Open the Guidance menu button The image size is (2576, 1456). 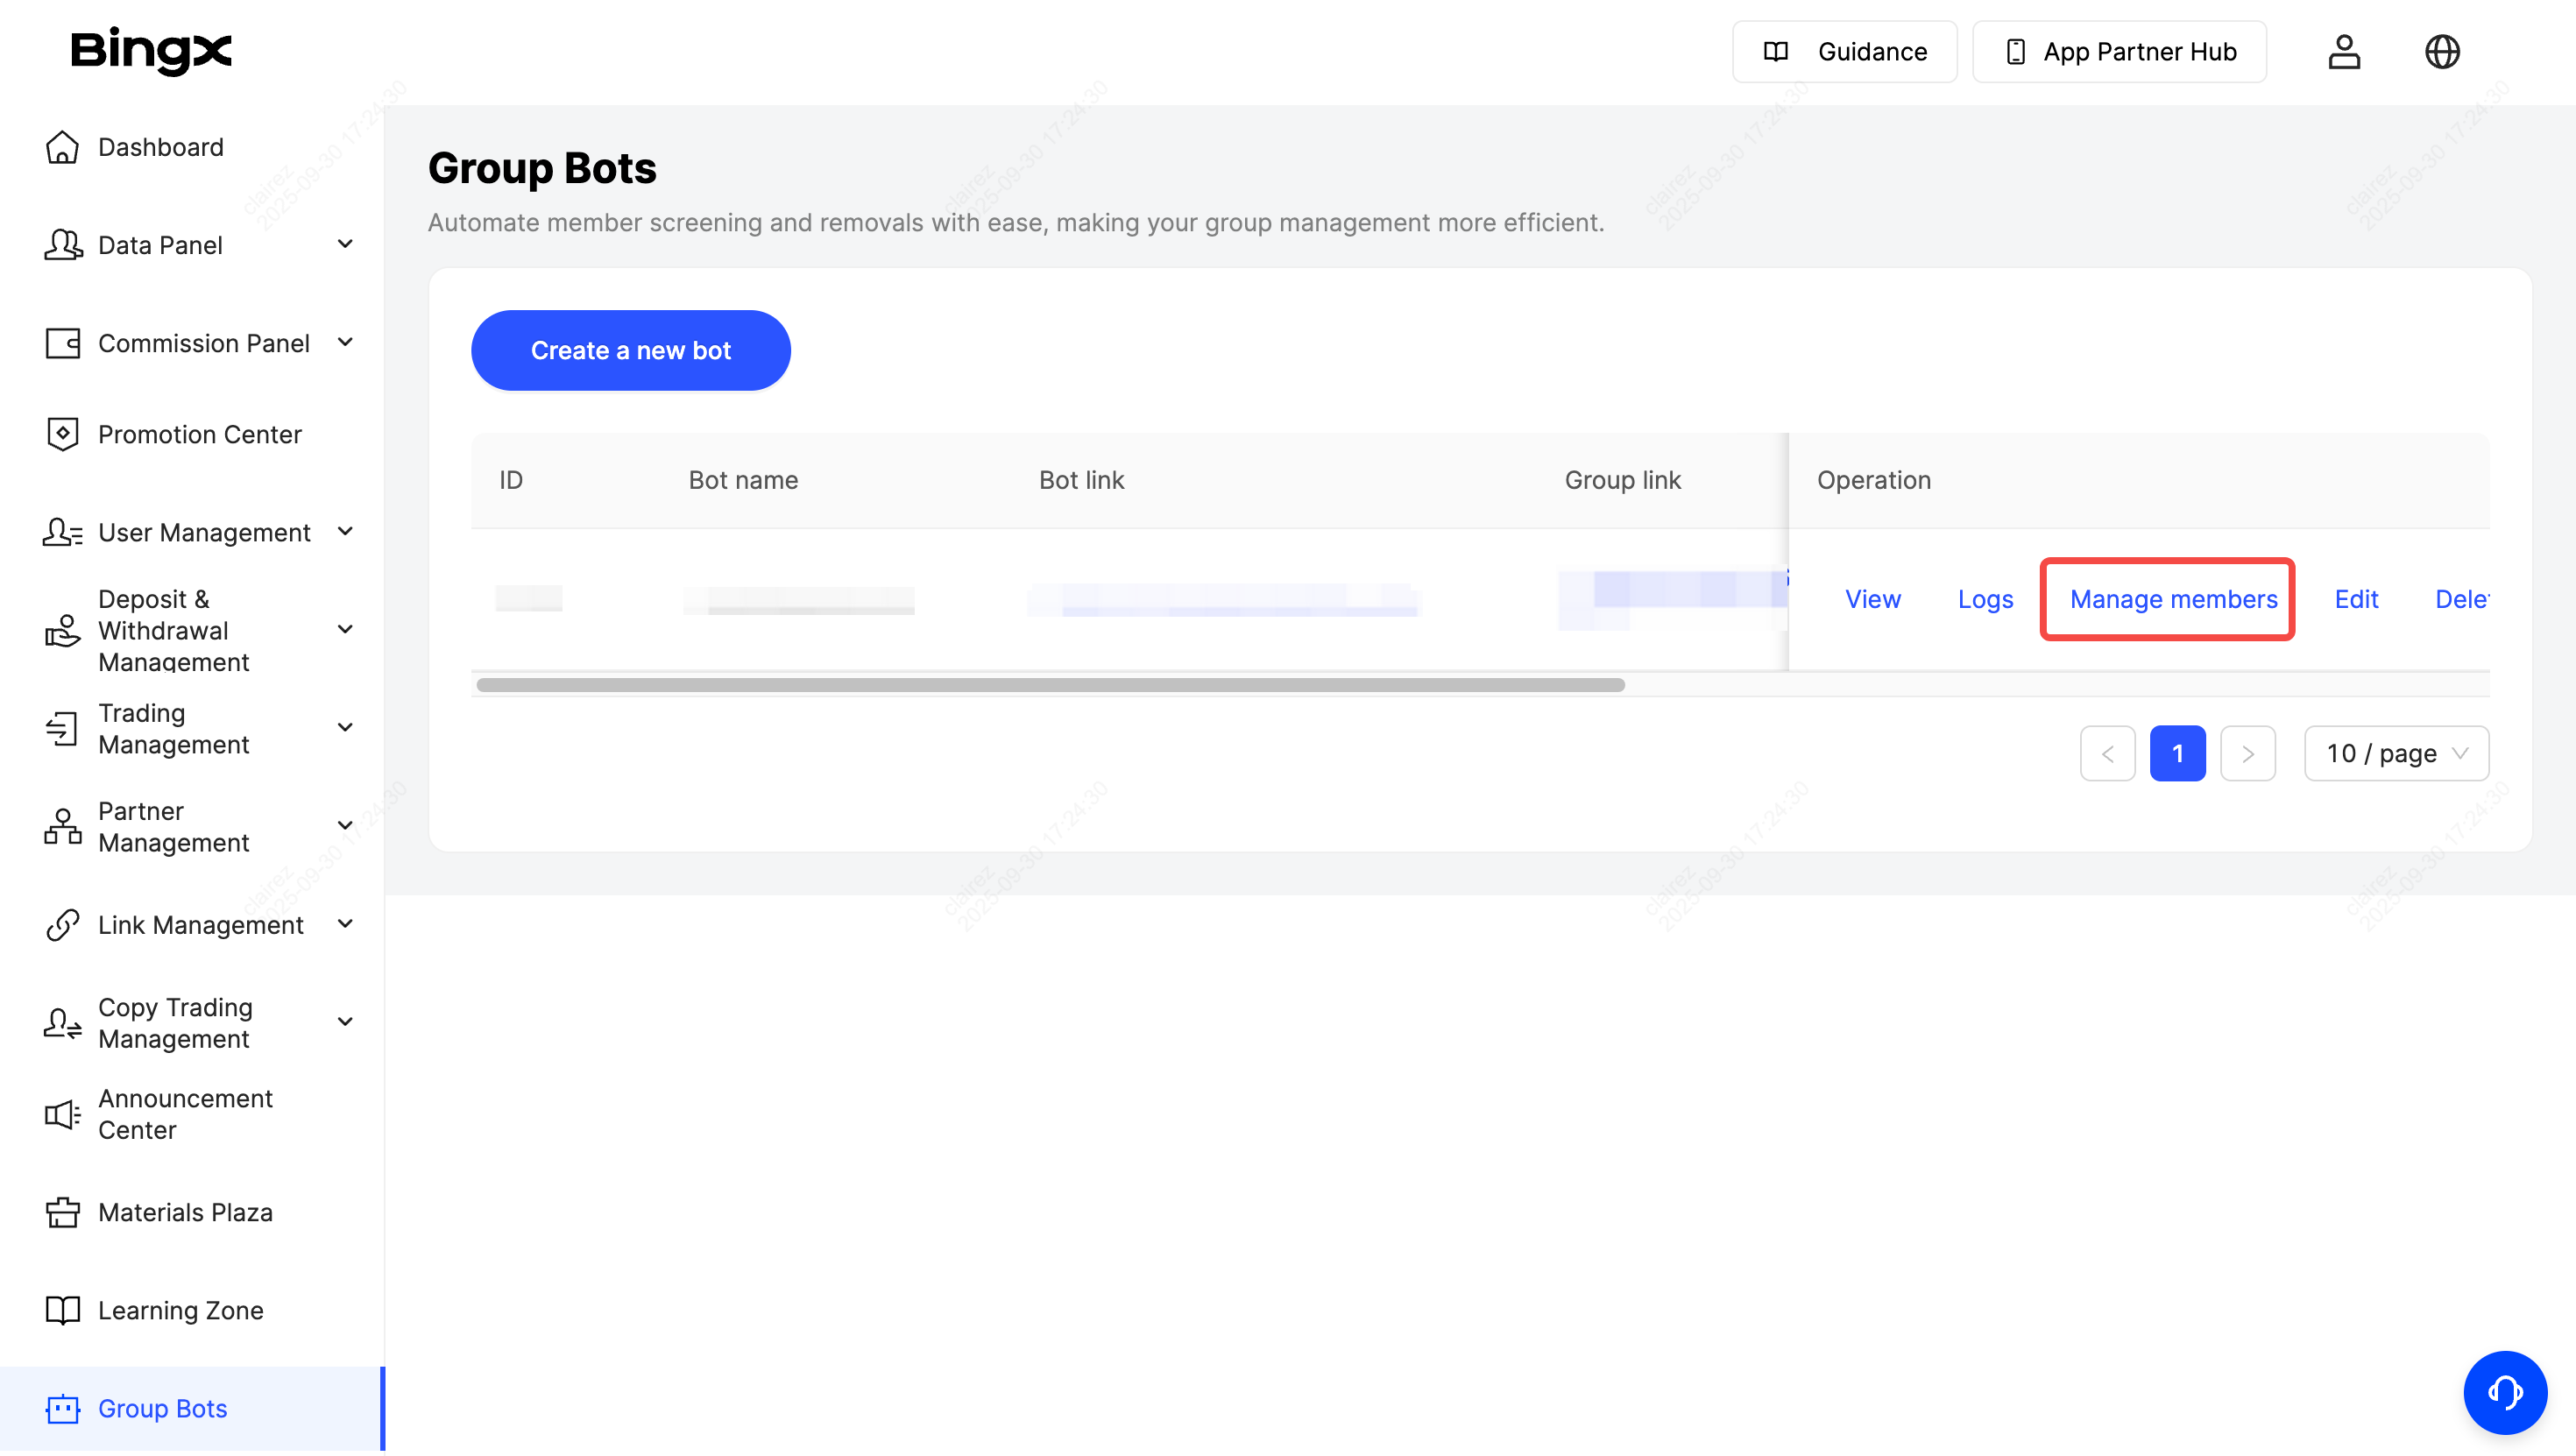[1844, 52]
